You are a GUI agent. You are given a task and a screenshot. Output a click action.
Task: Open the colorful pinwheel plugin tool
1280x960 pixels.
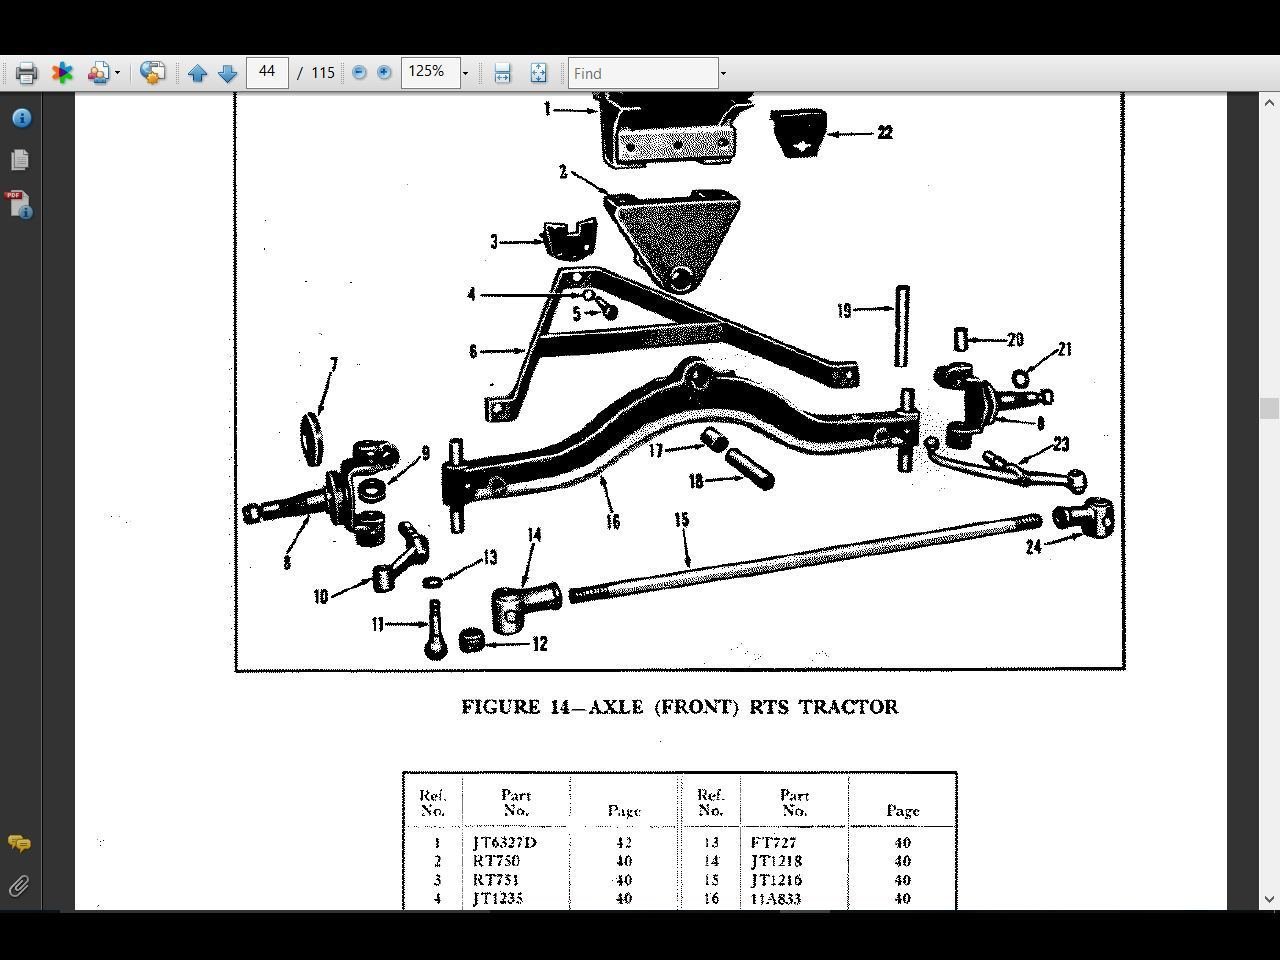coord(62,72)
